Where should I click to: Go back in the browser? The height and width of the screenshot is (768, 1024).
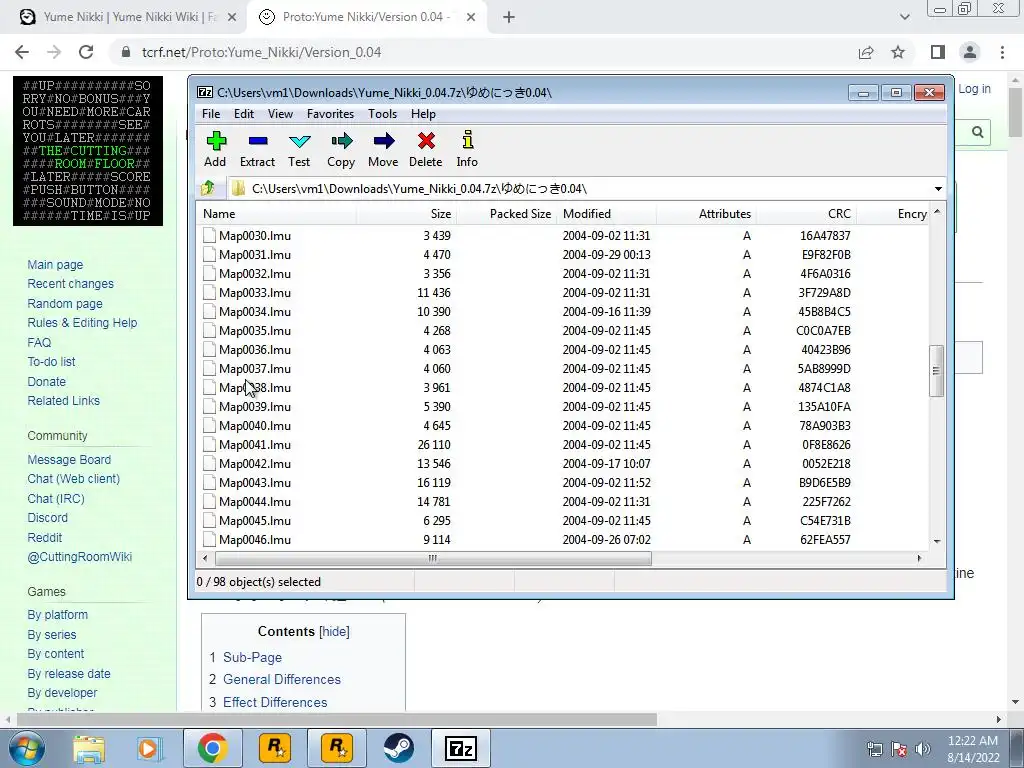coord(22,52)
